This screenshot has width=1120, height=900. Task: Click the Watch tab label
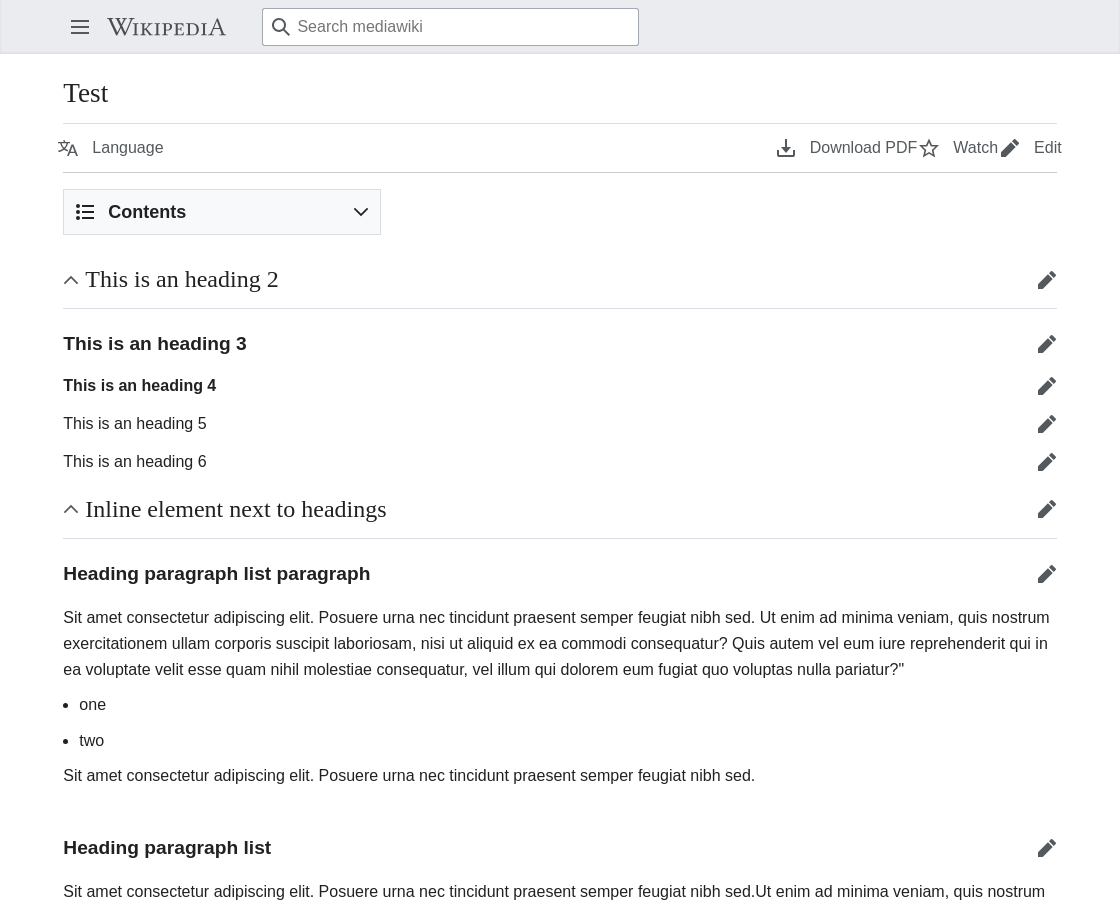pyautogui.click(x=975, y=148)
